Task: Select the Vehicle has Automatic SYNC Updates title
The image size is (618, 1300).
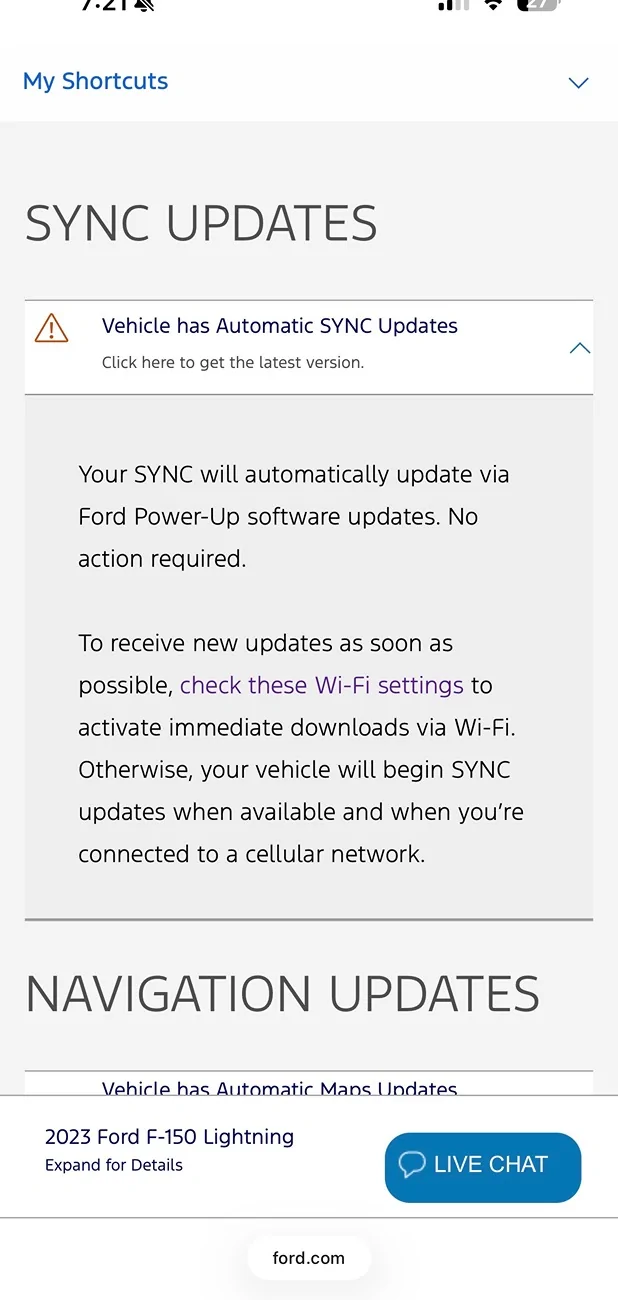Action: pyautogui.click(x=279, y=326)
